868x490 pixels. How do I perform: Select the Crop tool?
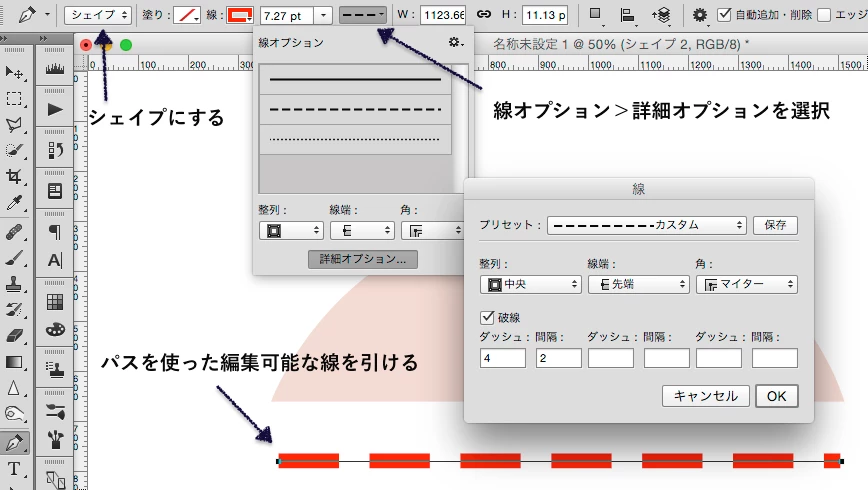point(14,176)
